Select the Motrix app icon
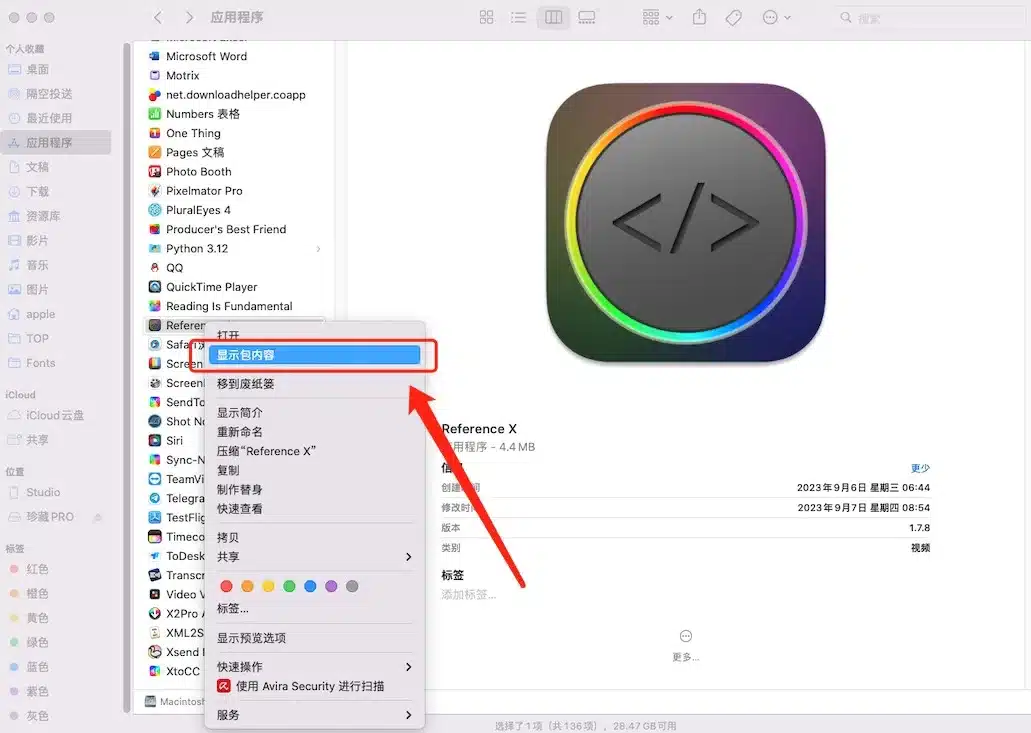The image size is (1031, 733). [155, 76]
